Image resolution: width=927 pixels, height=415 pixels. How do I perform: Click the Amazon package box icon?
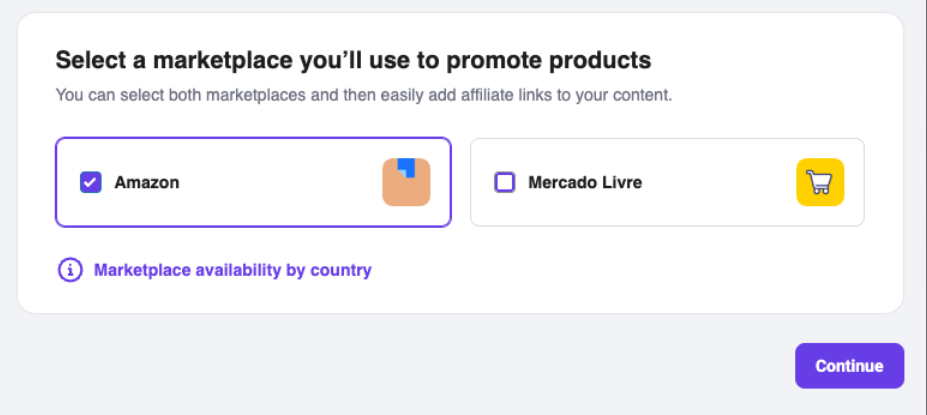pyautogui.click(x=406, y=182)
